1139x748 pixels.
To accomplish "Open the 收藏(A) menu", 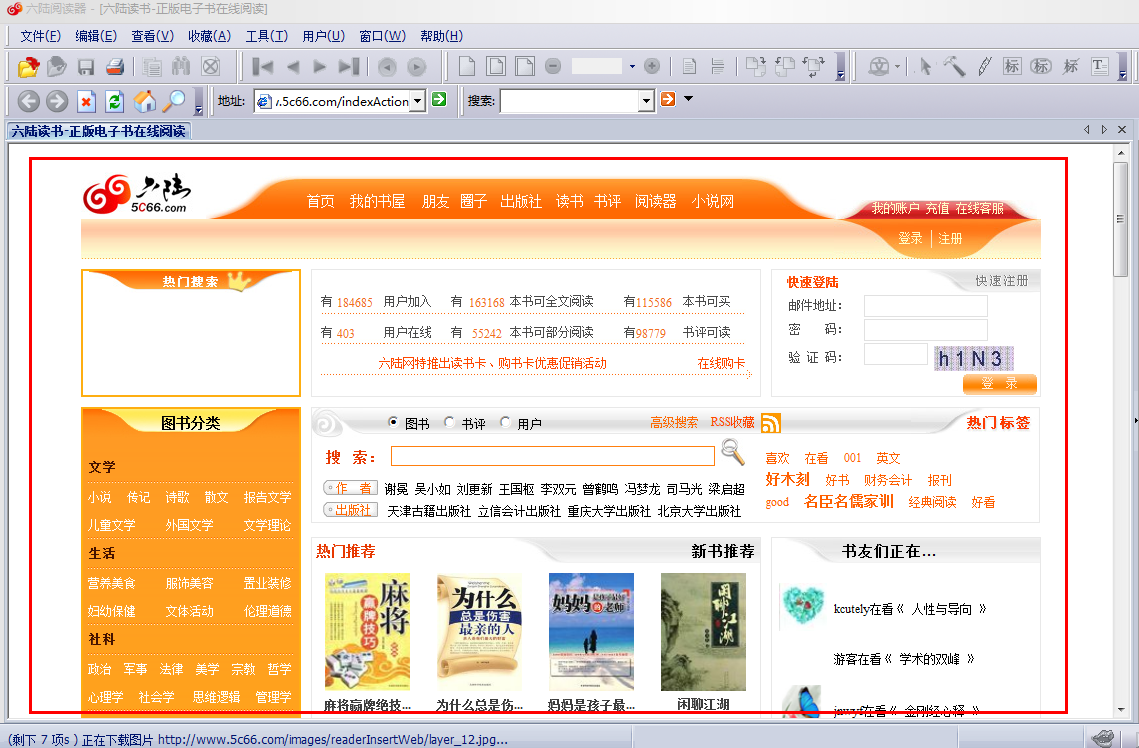I will tap(209, 36).
